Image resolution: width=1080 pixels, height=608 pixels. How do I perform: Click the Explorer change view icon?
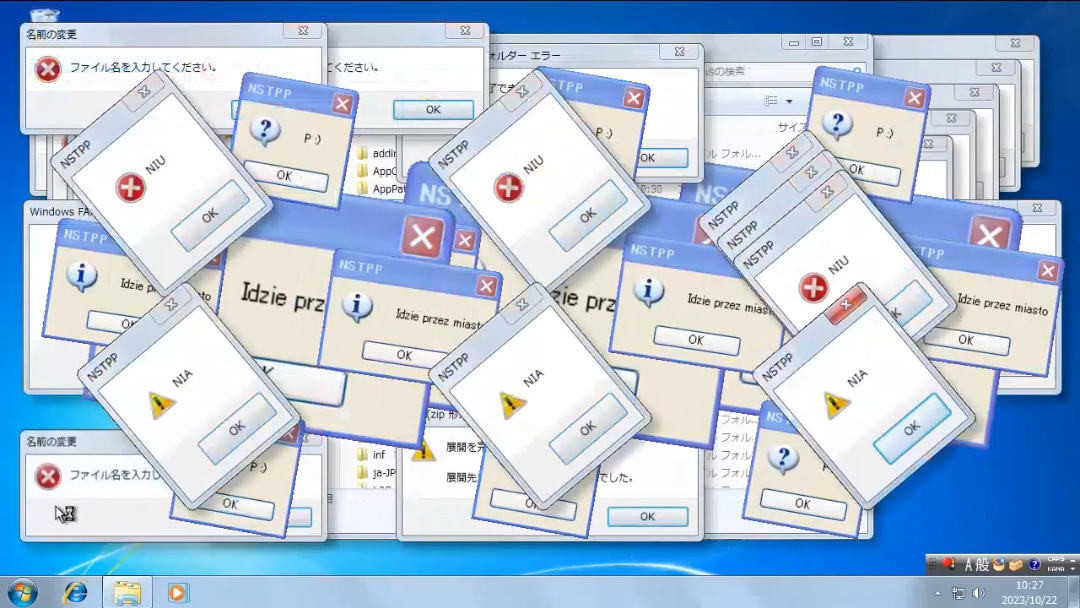(x=771, y=101)
